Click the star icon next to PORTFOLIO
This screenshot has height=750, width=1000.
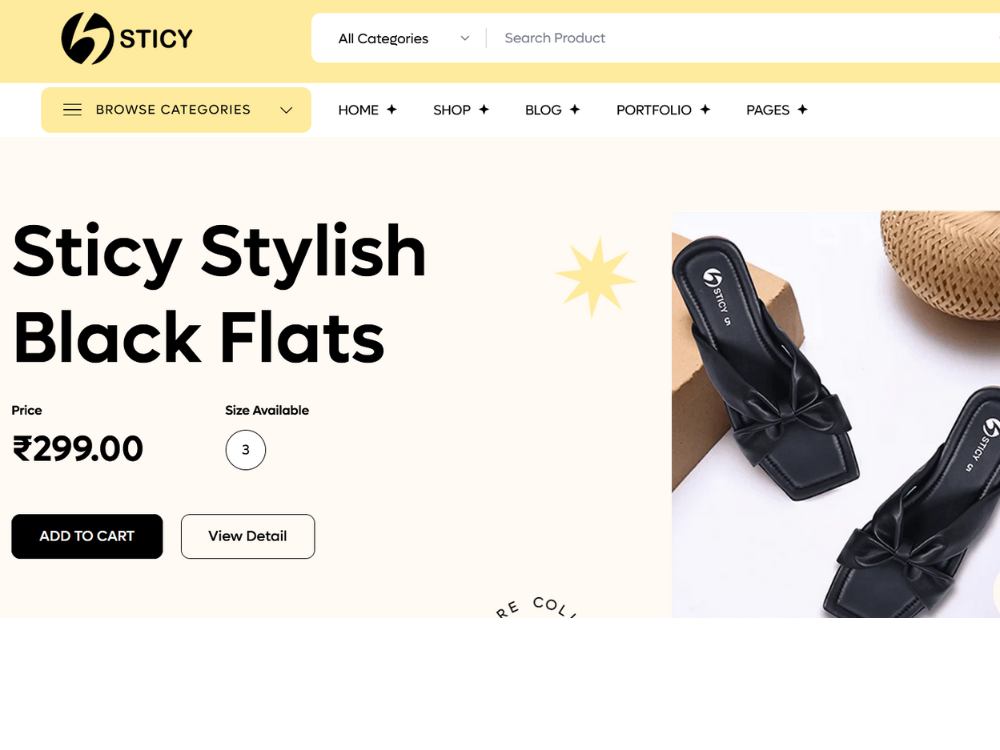click(705, 110)
